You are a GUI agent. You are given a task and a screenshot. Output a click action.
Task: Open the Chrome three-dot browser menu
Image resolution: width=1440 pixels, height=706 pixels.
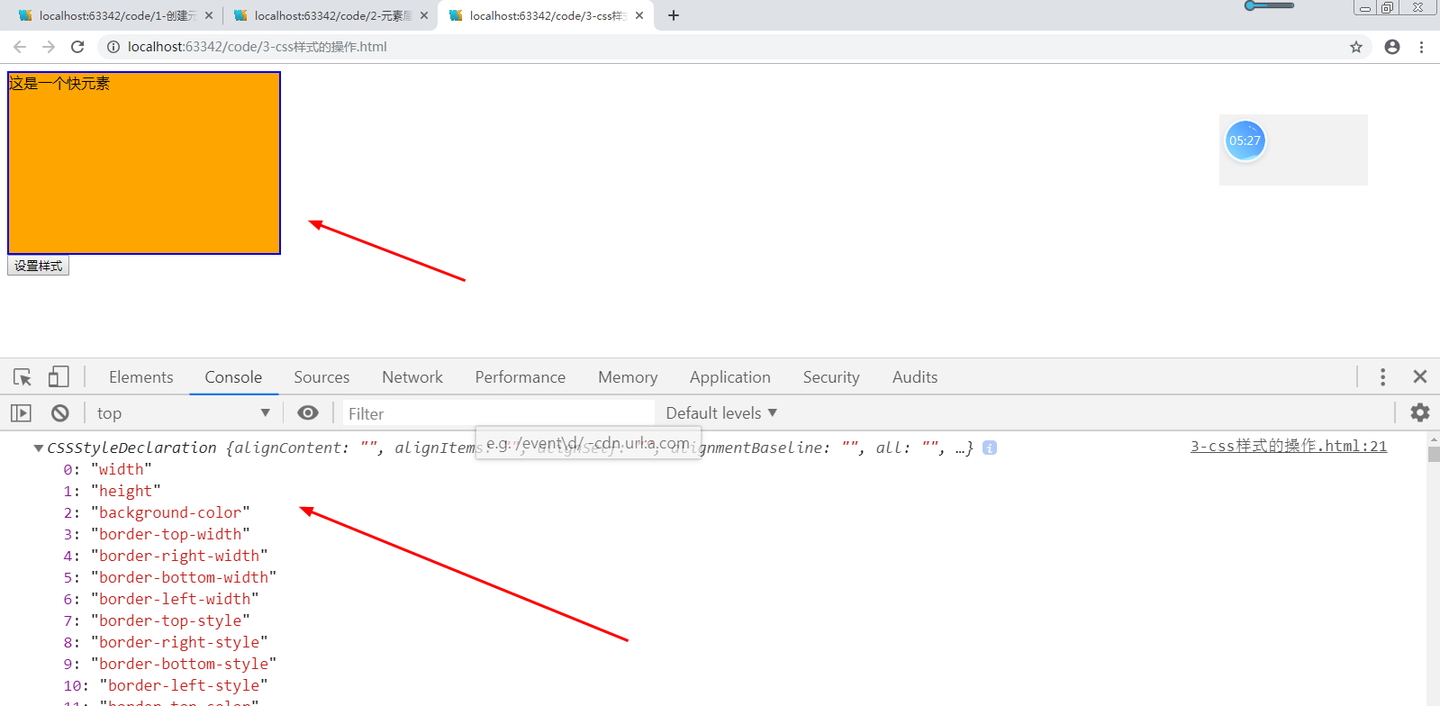tap(1422, 46)
